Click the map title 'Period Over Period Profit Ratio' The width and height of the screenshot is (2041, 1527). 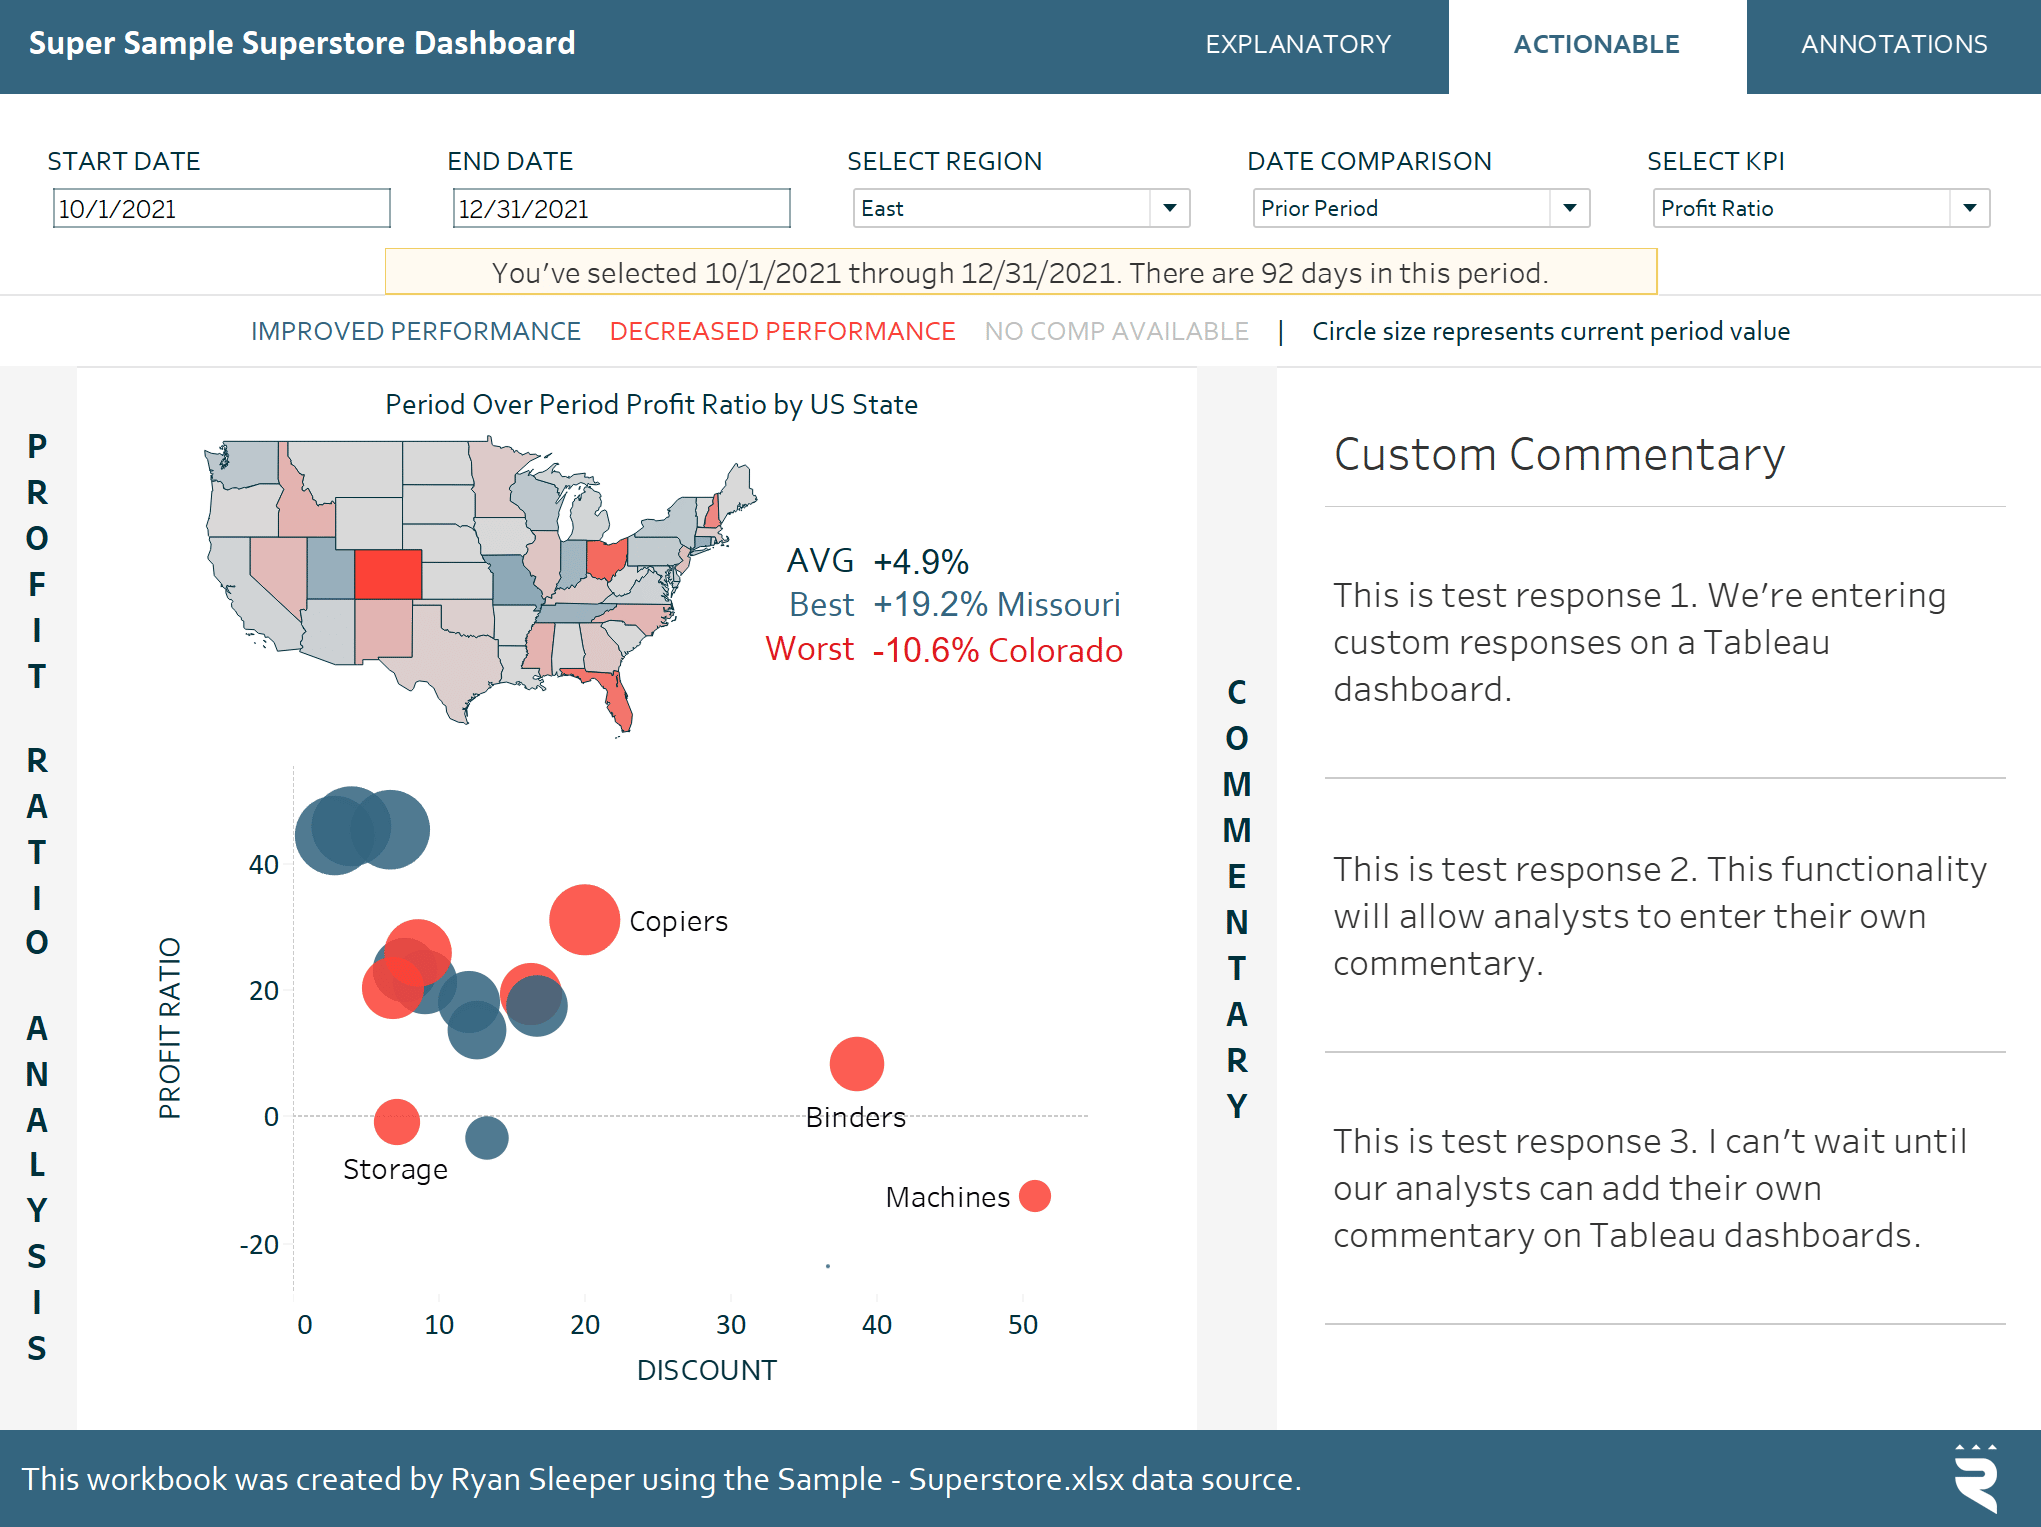(651, 405)
